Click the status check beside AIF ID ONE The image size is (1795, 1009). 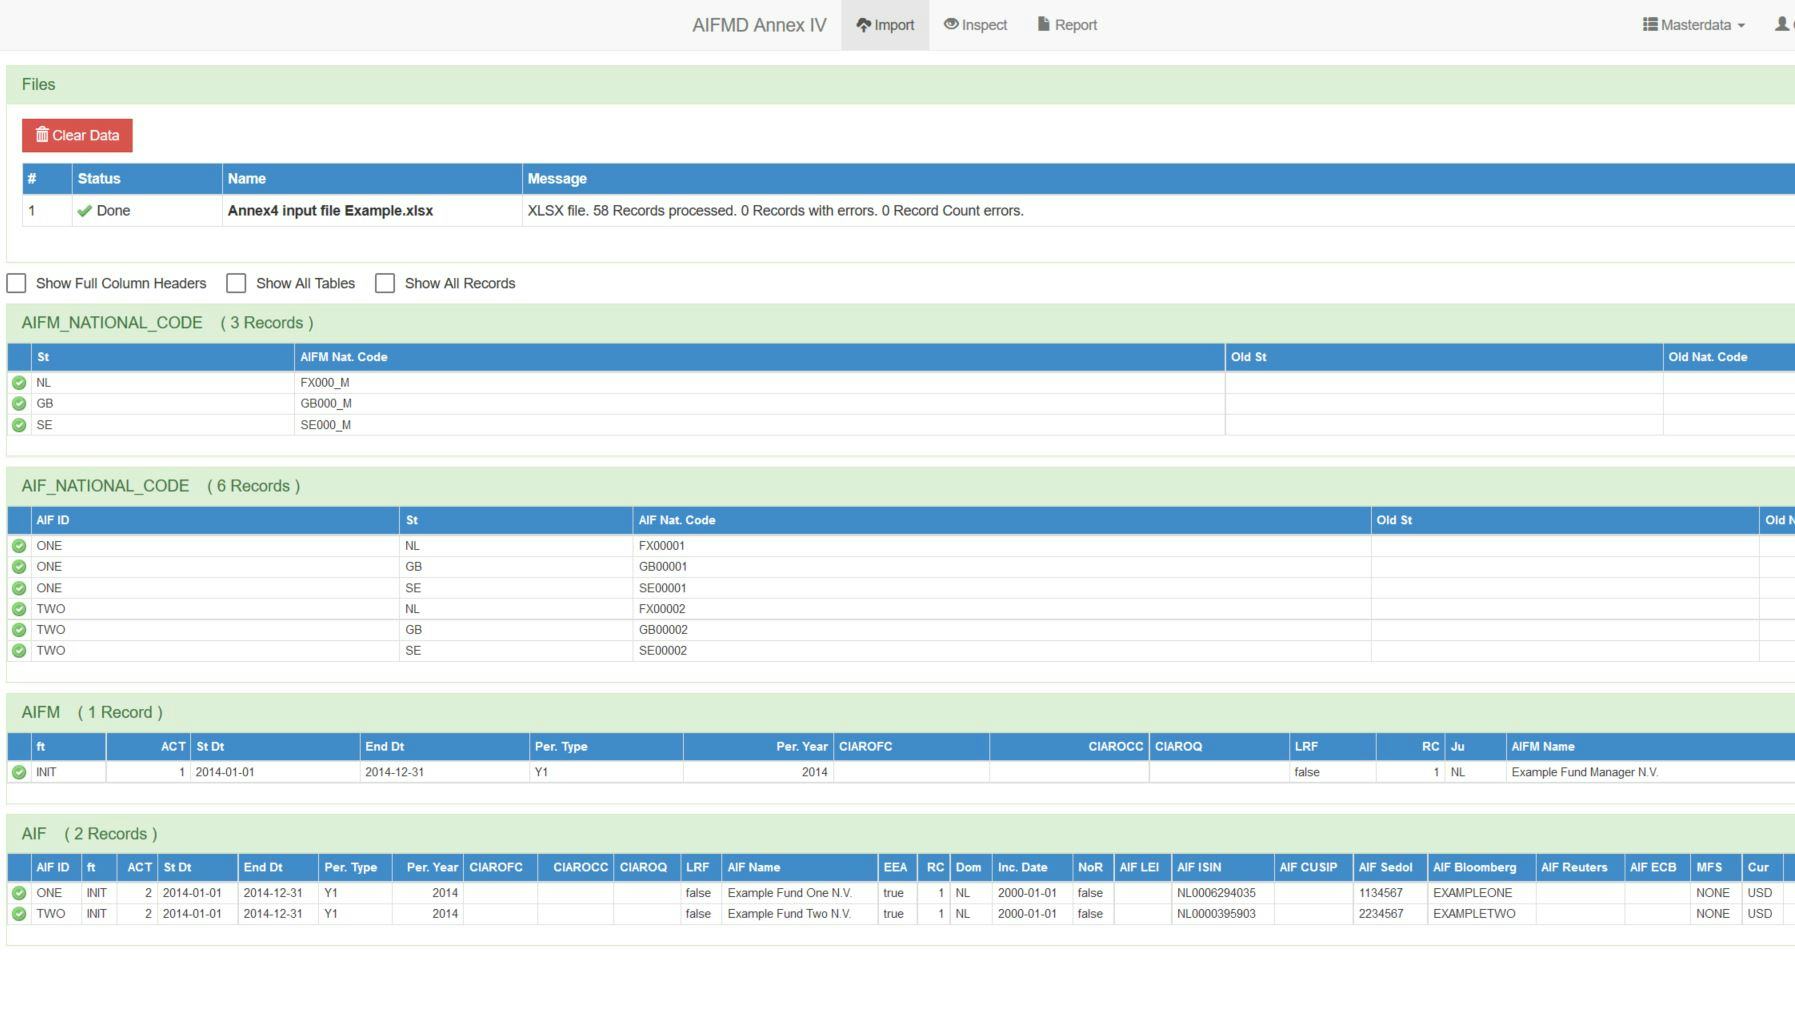point(18,545)
